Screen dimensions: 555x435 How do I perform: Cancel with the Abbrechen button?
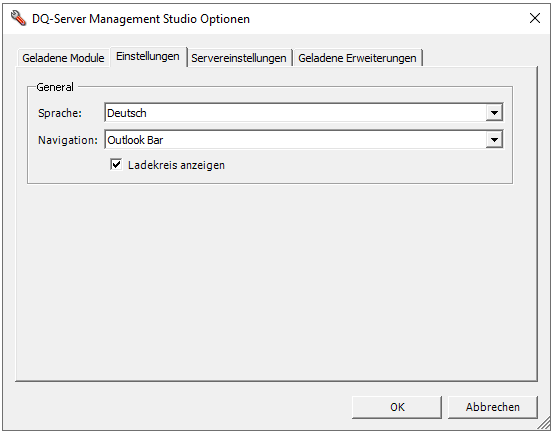(493, 407)
